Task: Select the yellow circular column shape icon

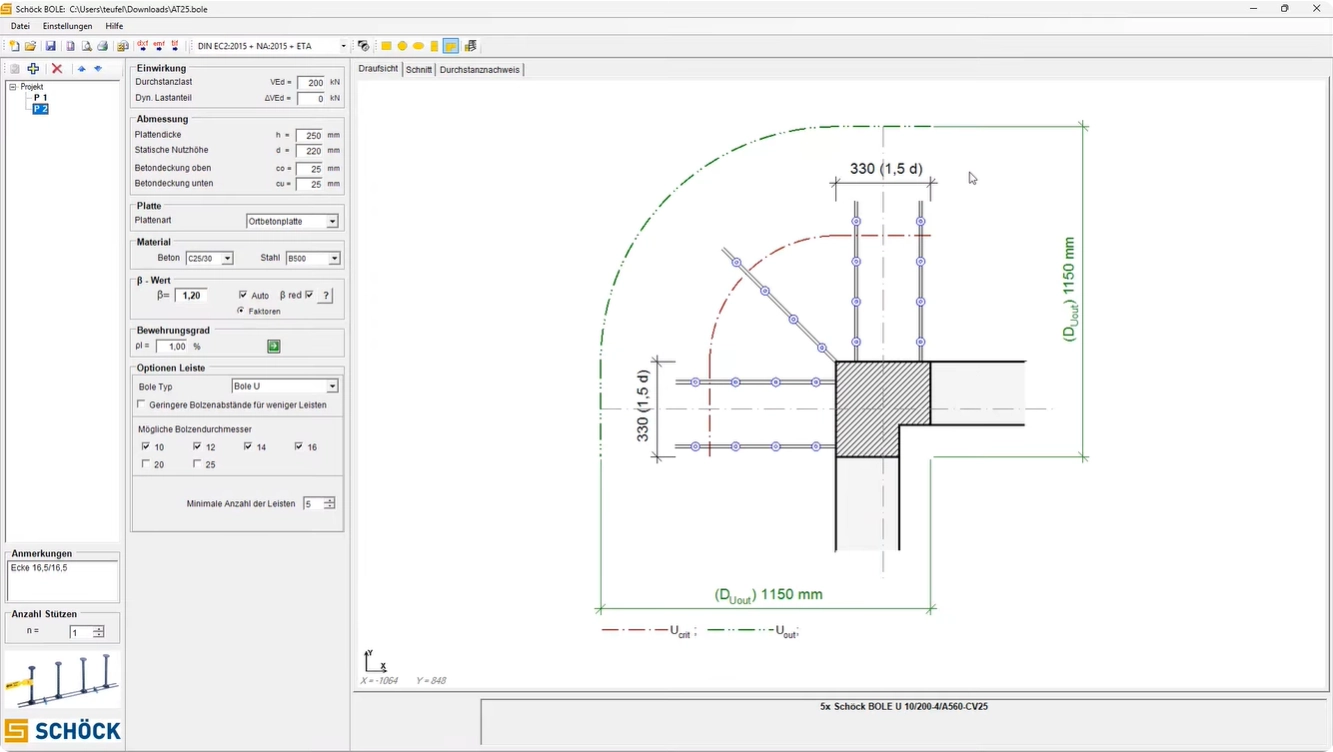Action: (x=402, y=46)
